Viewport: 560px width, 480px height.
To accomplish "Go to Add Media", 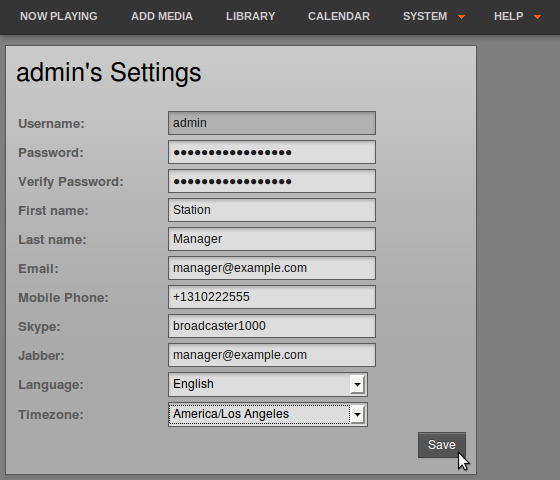I will pos(162,16).
